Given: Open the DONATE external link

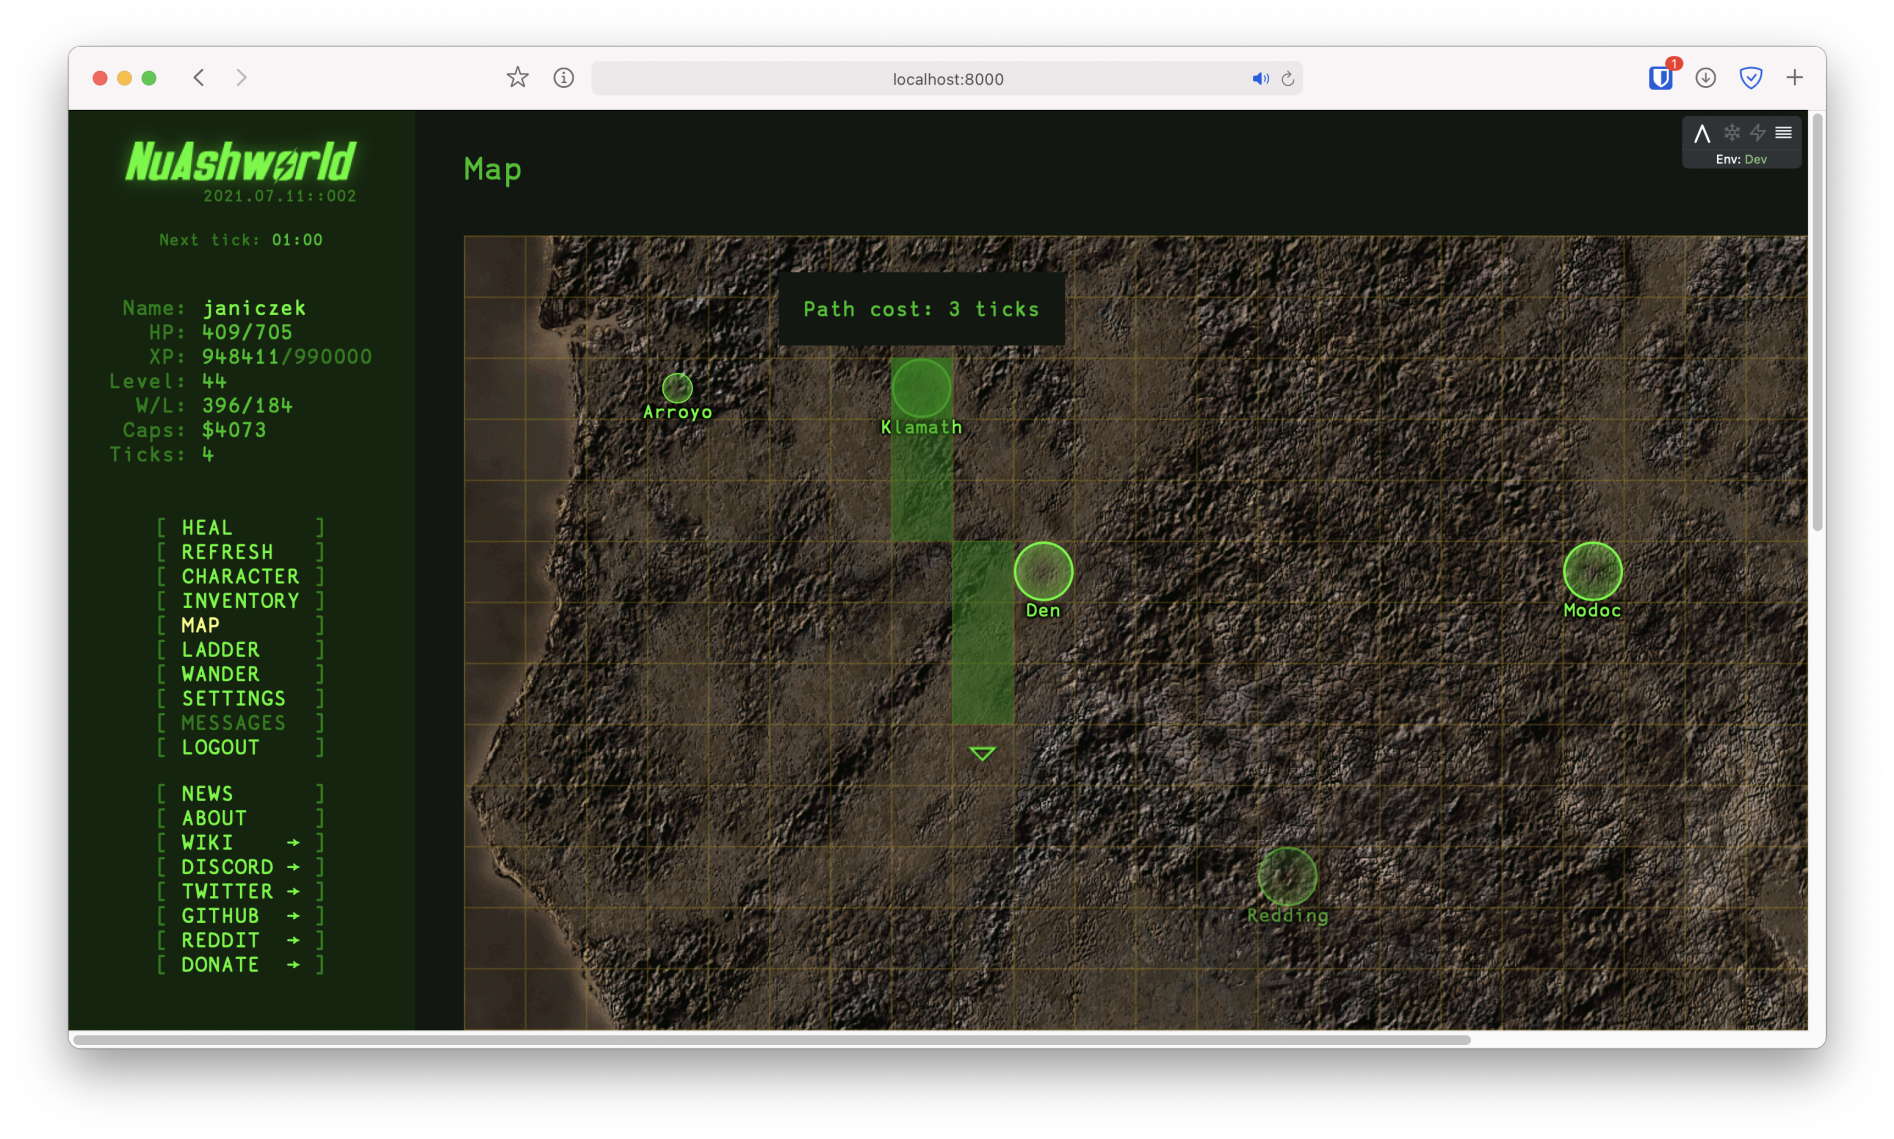Looking at the screenshot, I should point(240,965).
